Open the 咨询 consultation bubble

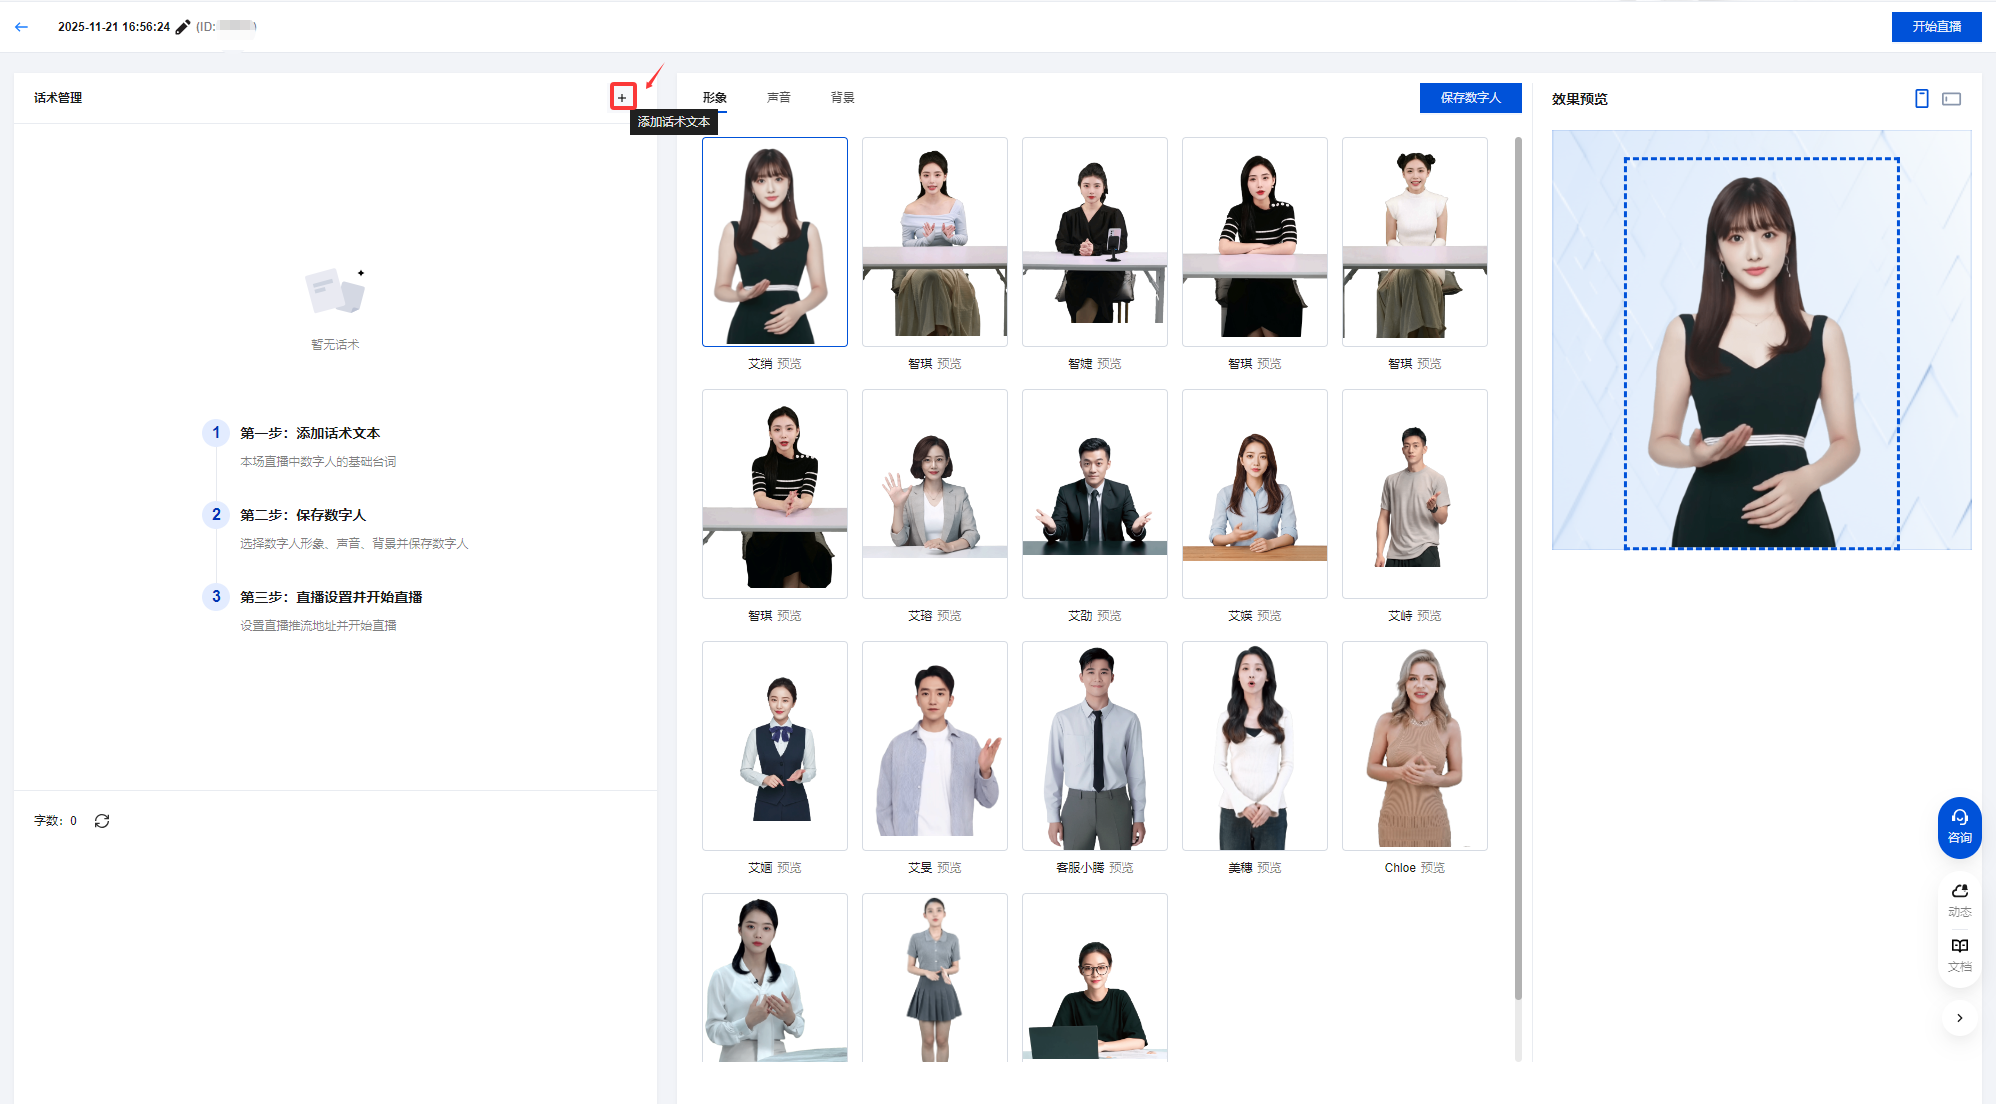[1959, 826]
